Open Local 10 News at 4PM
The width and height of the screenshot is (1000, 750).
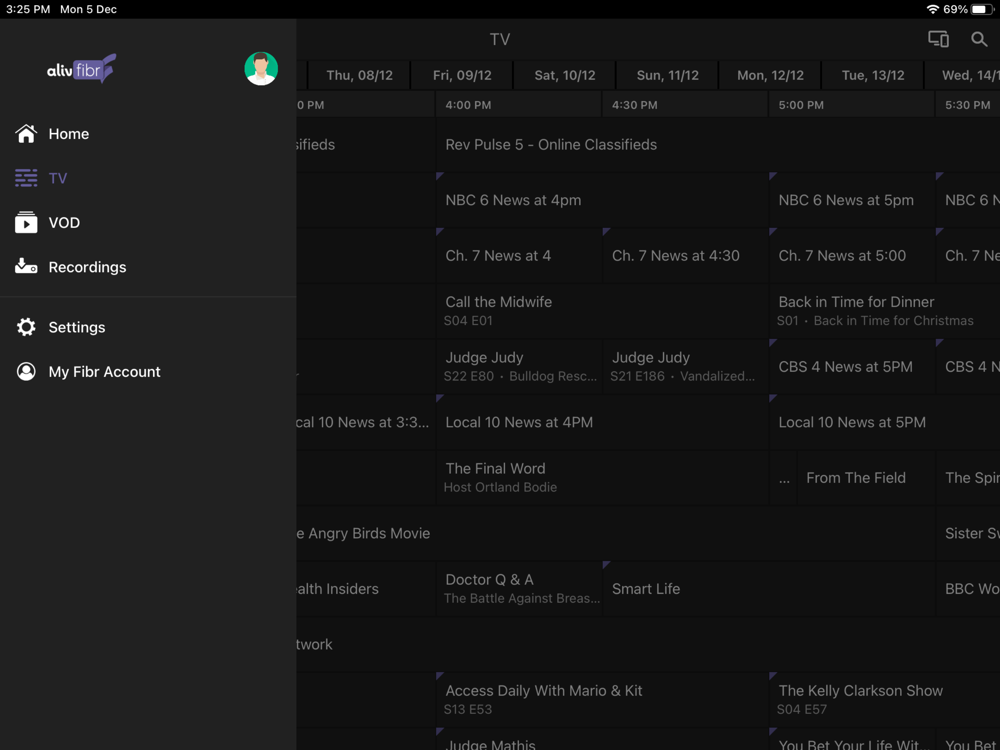[x=603, y=422]
